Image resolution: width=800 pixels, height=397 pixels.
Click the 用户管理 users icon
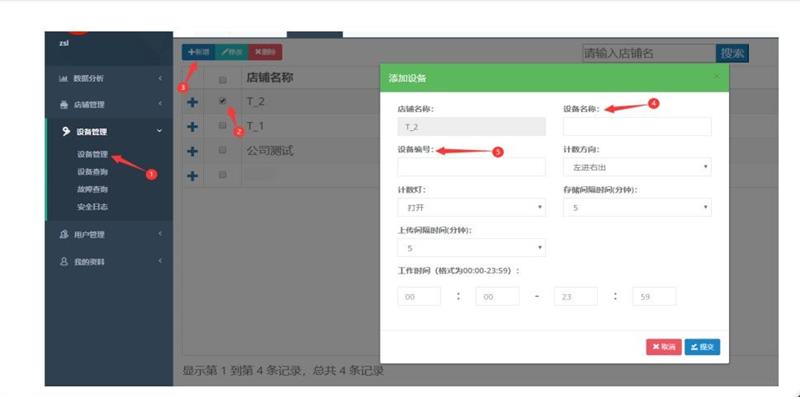tap(64, 235)
